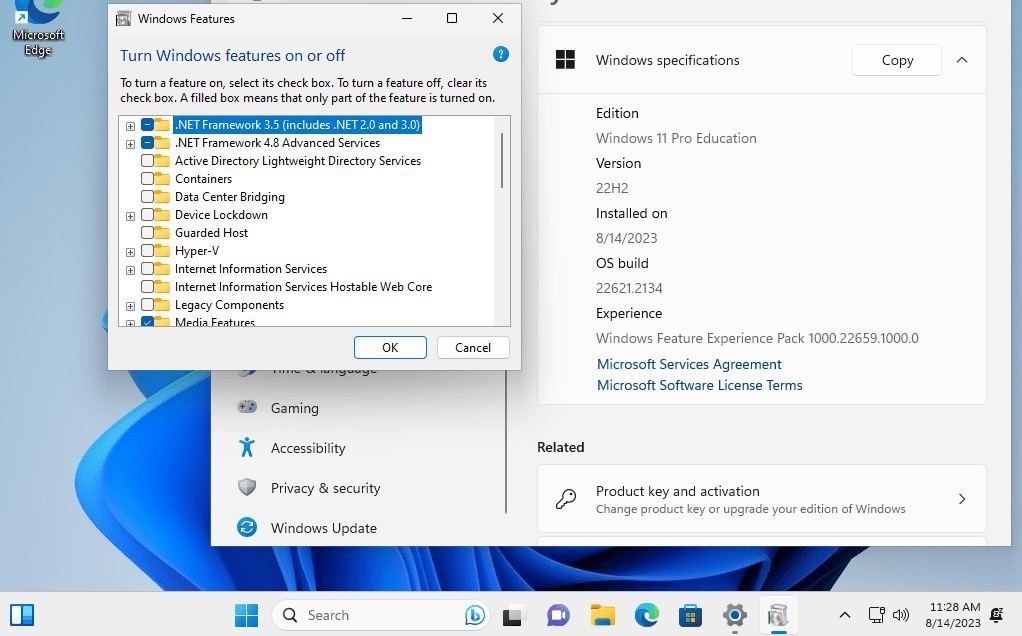The width and height of the screenshot is (1022, 636).
Task: Switch to Settings app on taskbar
Action: pos(735,615)
